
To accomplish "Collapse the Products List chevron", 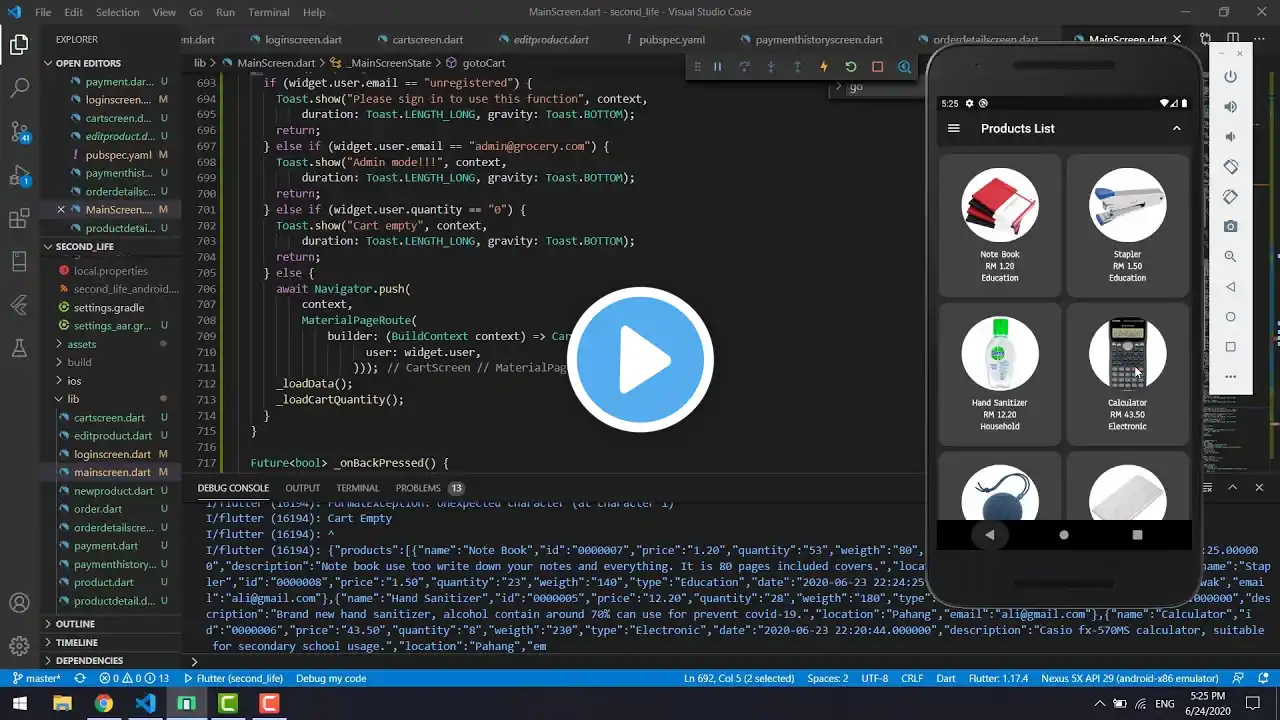I will [x=1176, y=128].
